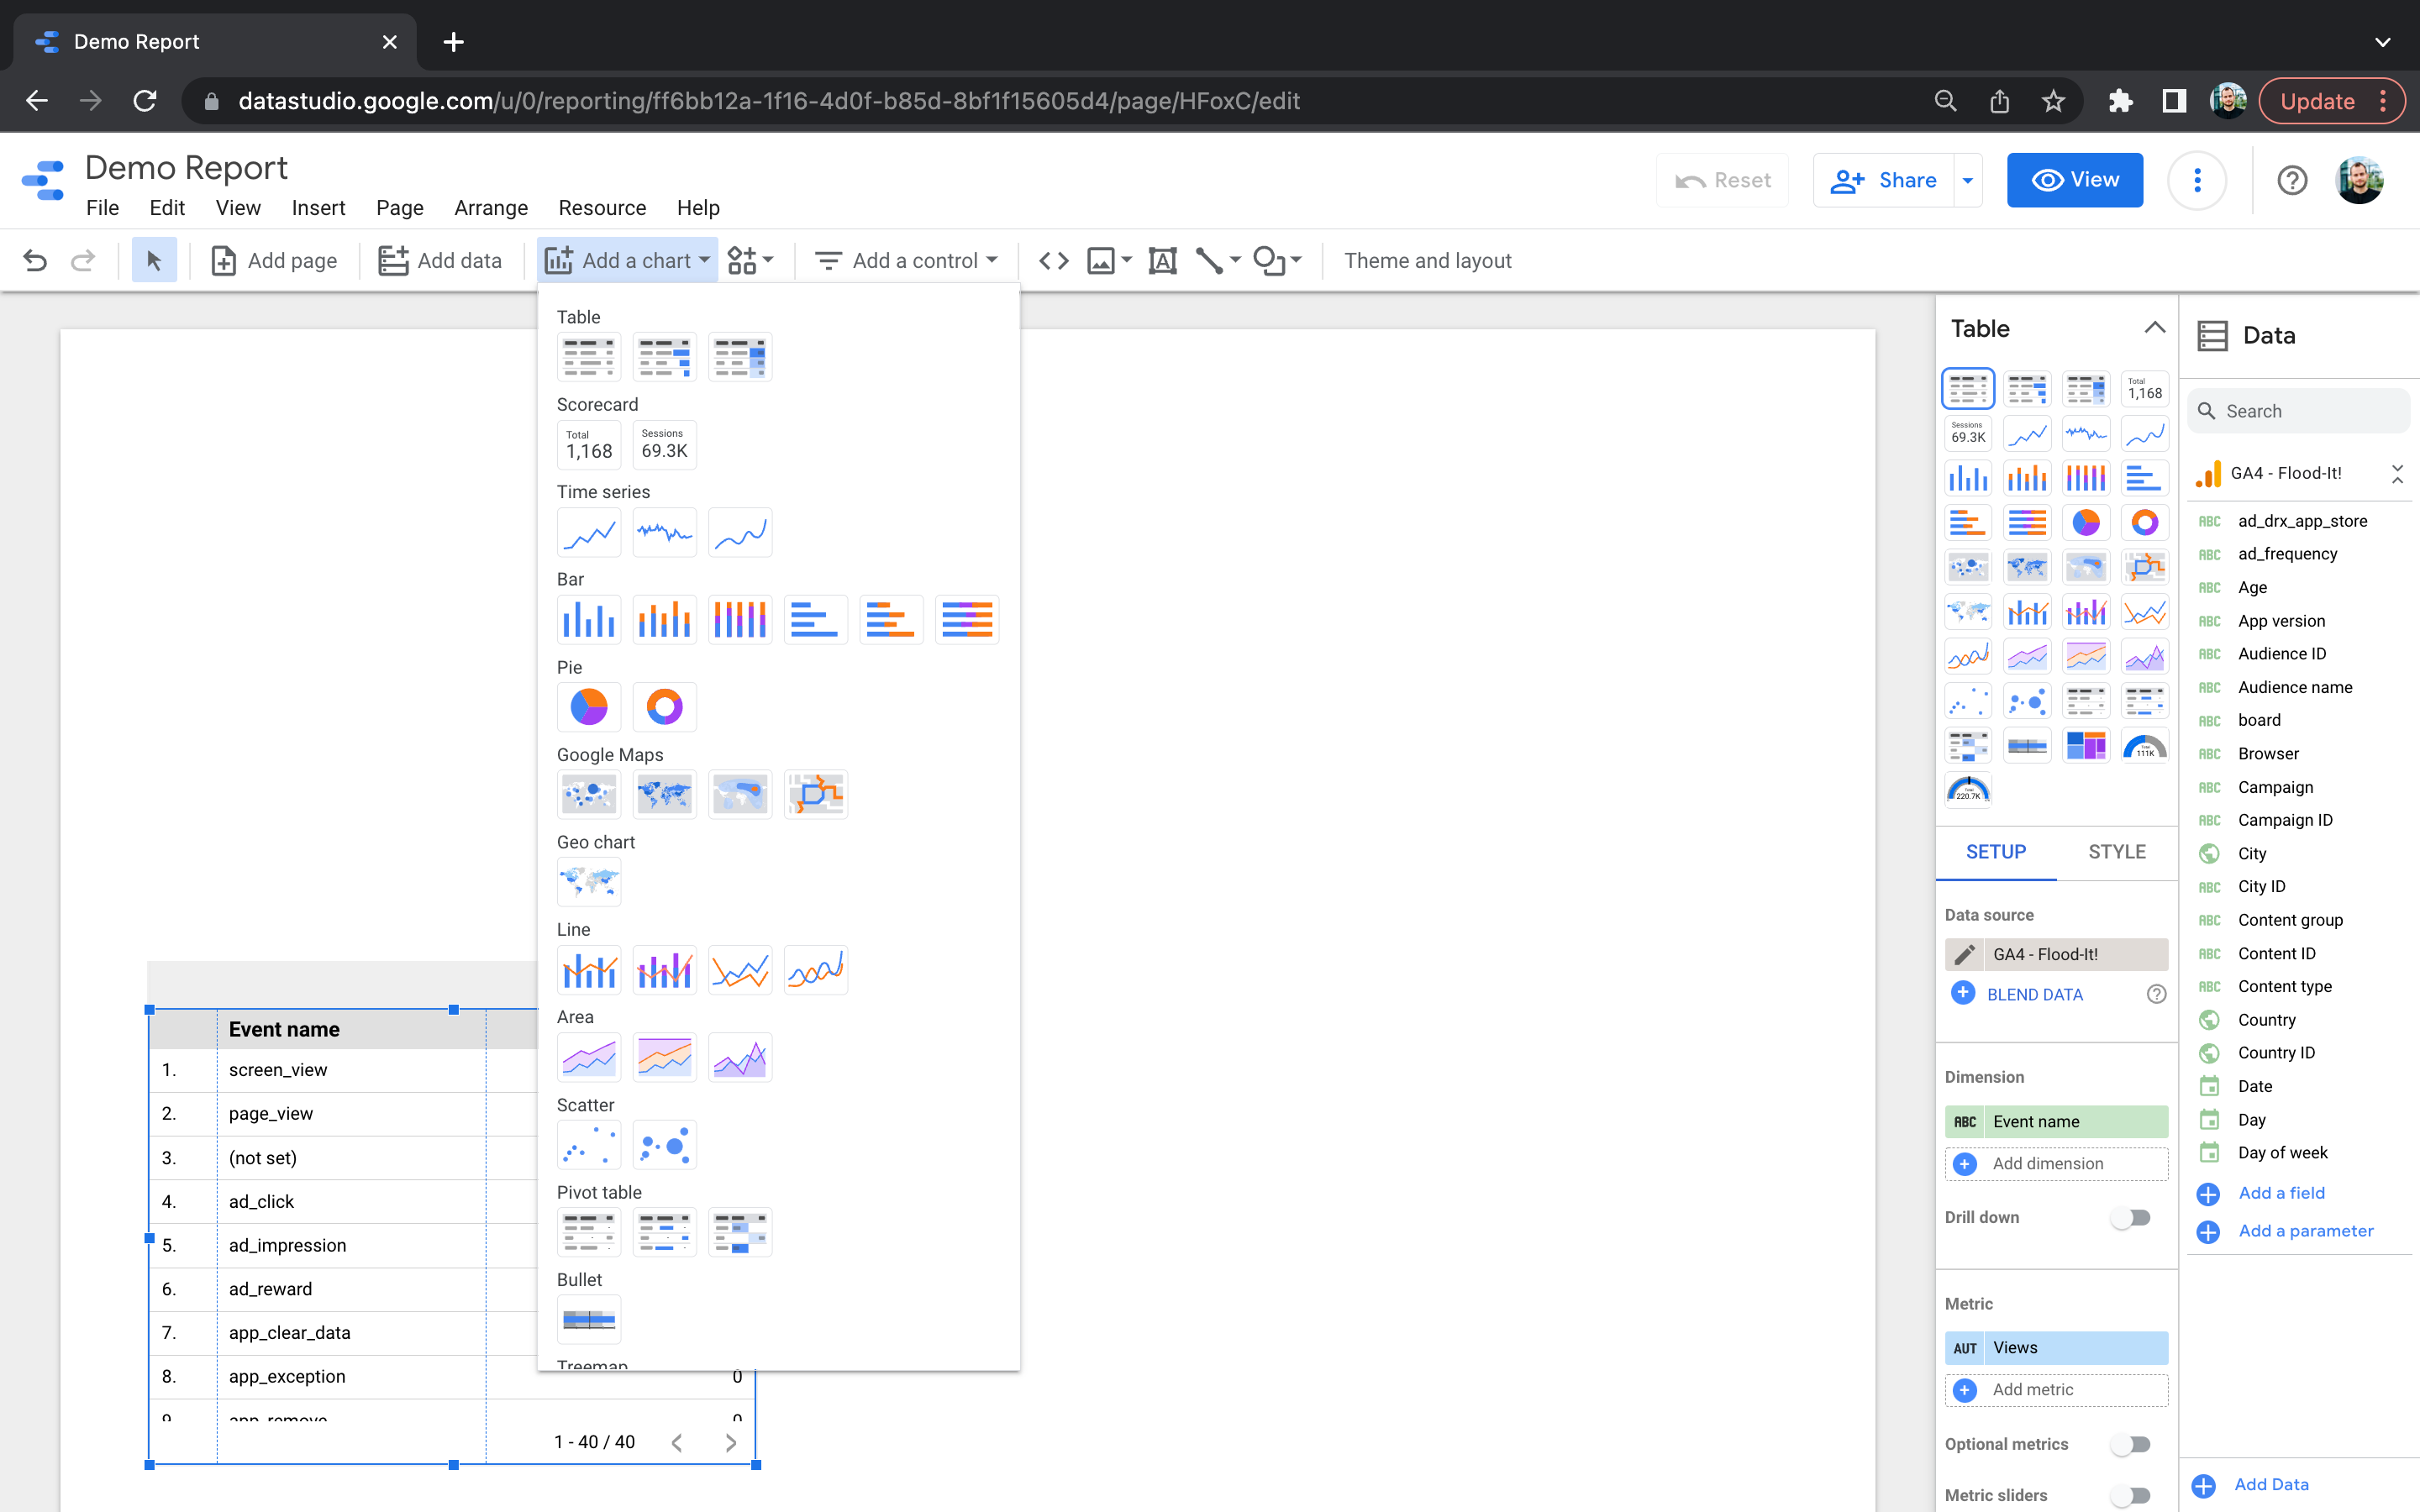
Task: Open the Arrange menu
Action: pos(490,208)
